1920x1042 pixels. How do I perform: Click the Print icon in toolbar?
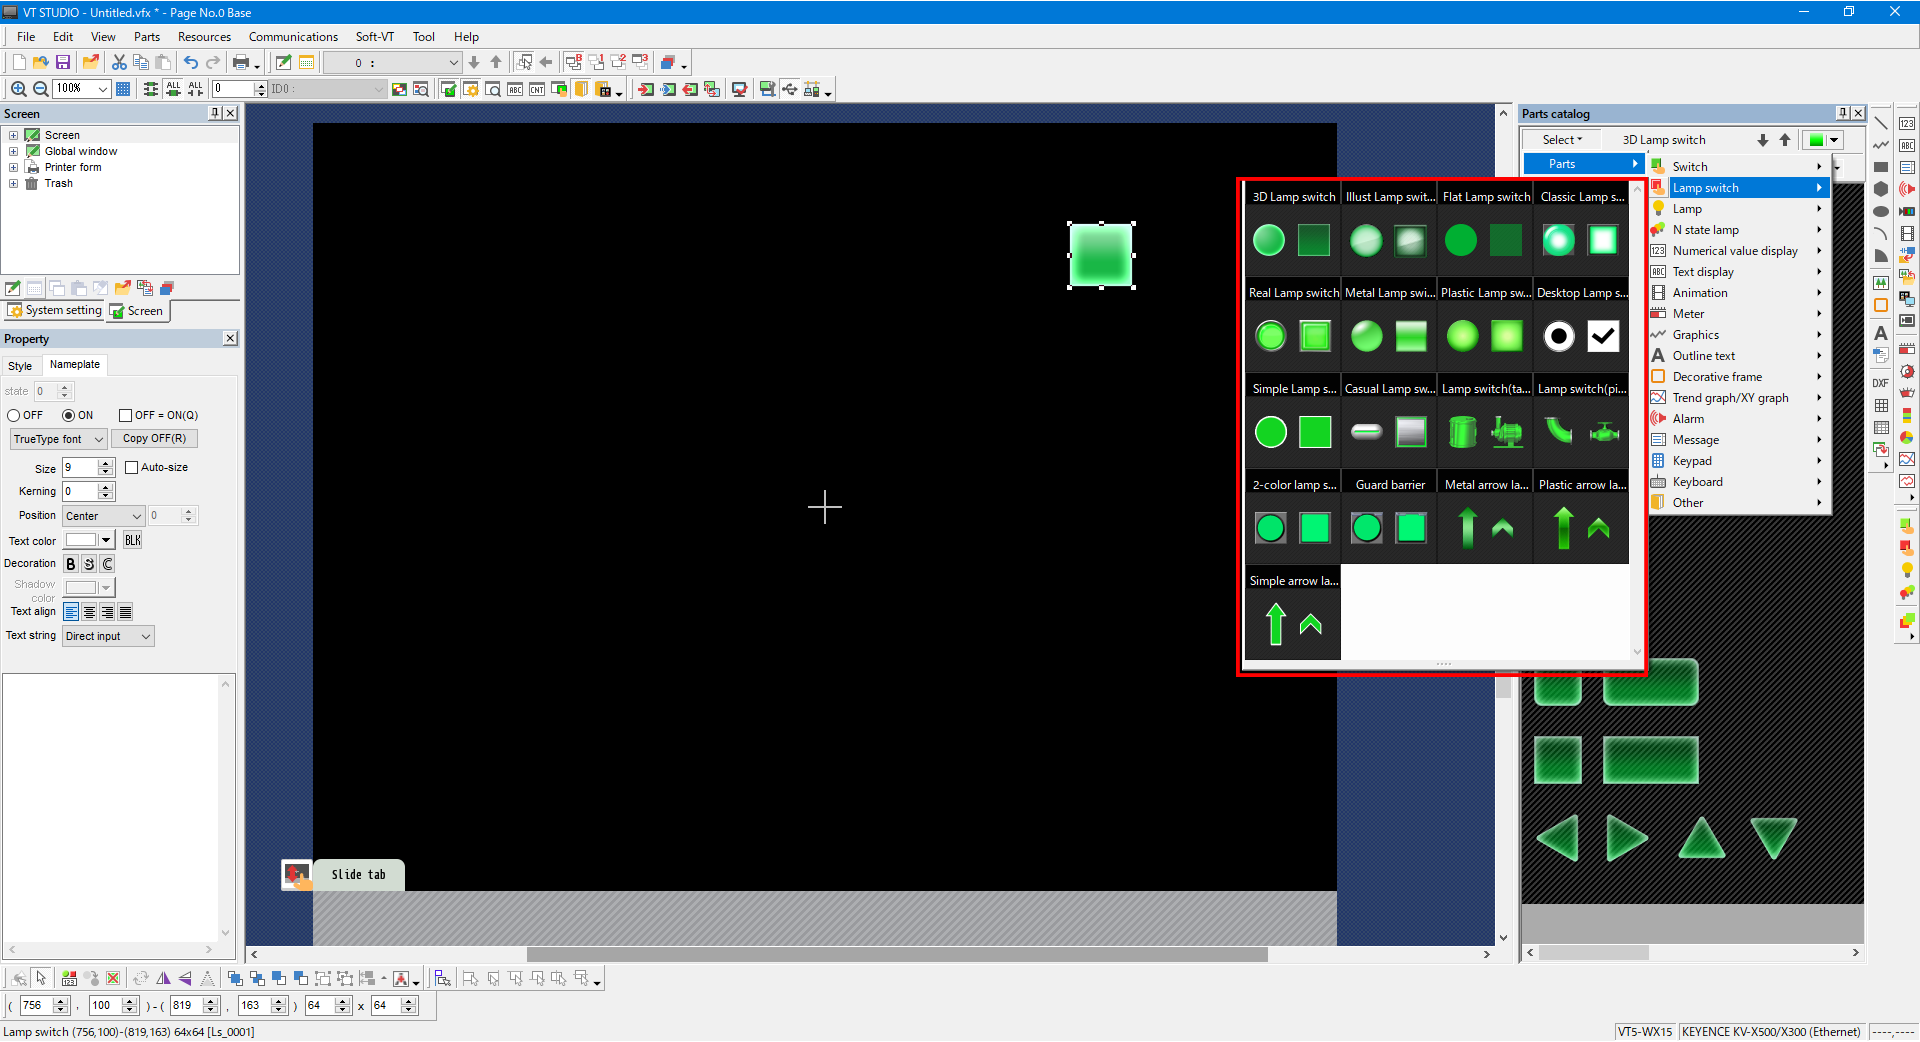tap(241, 63)
